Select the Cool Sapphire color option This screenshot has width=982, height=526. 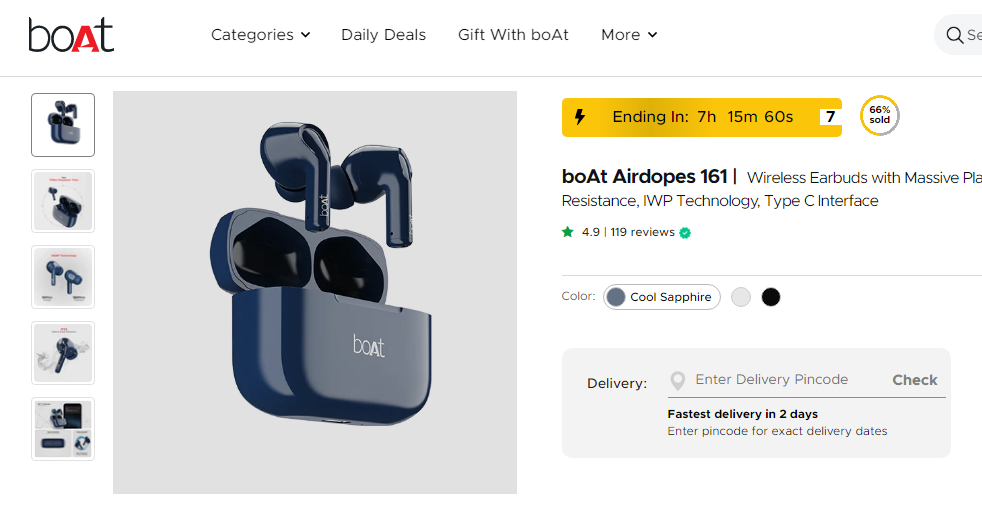pos(661,297)
